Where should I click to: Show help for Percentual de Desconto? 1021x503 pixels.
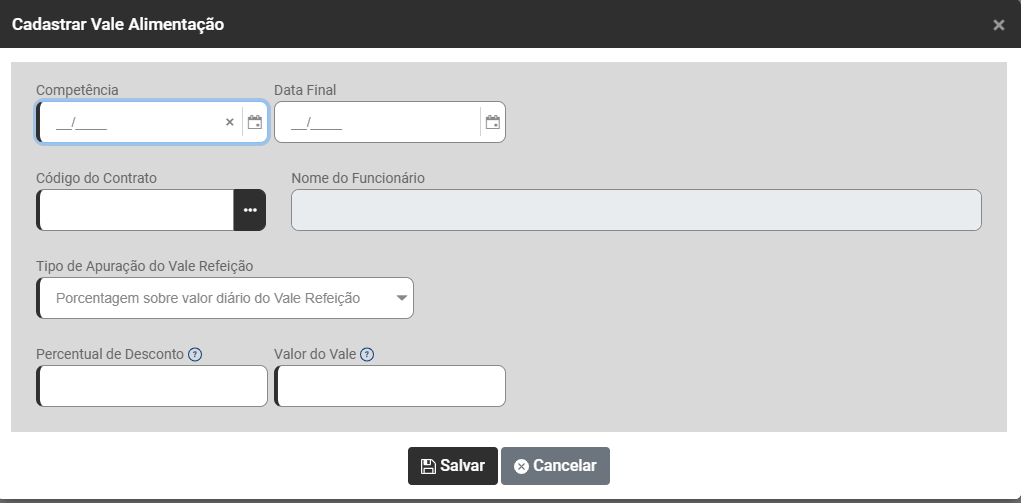[x=195, y=354]
